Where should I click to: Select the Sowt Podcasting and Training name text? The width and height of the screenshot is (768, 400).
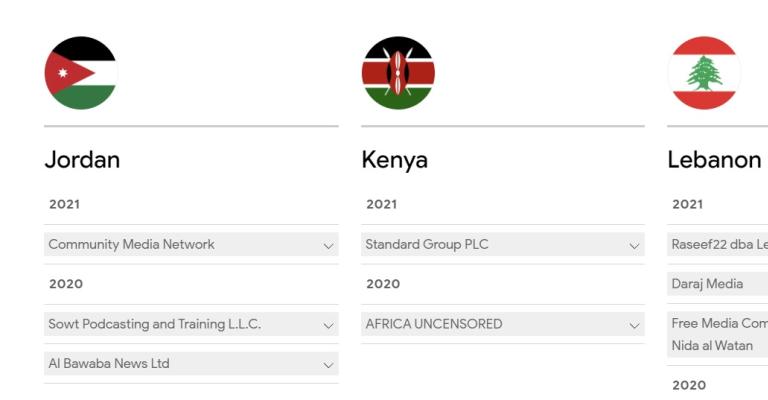click(154, 324)
